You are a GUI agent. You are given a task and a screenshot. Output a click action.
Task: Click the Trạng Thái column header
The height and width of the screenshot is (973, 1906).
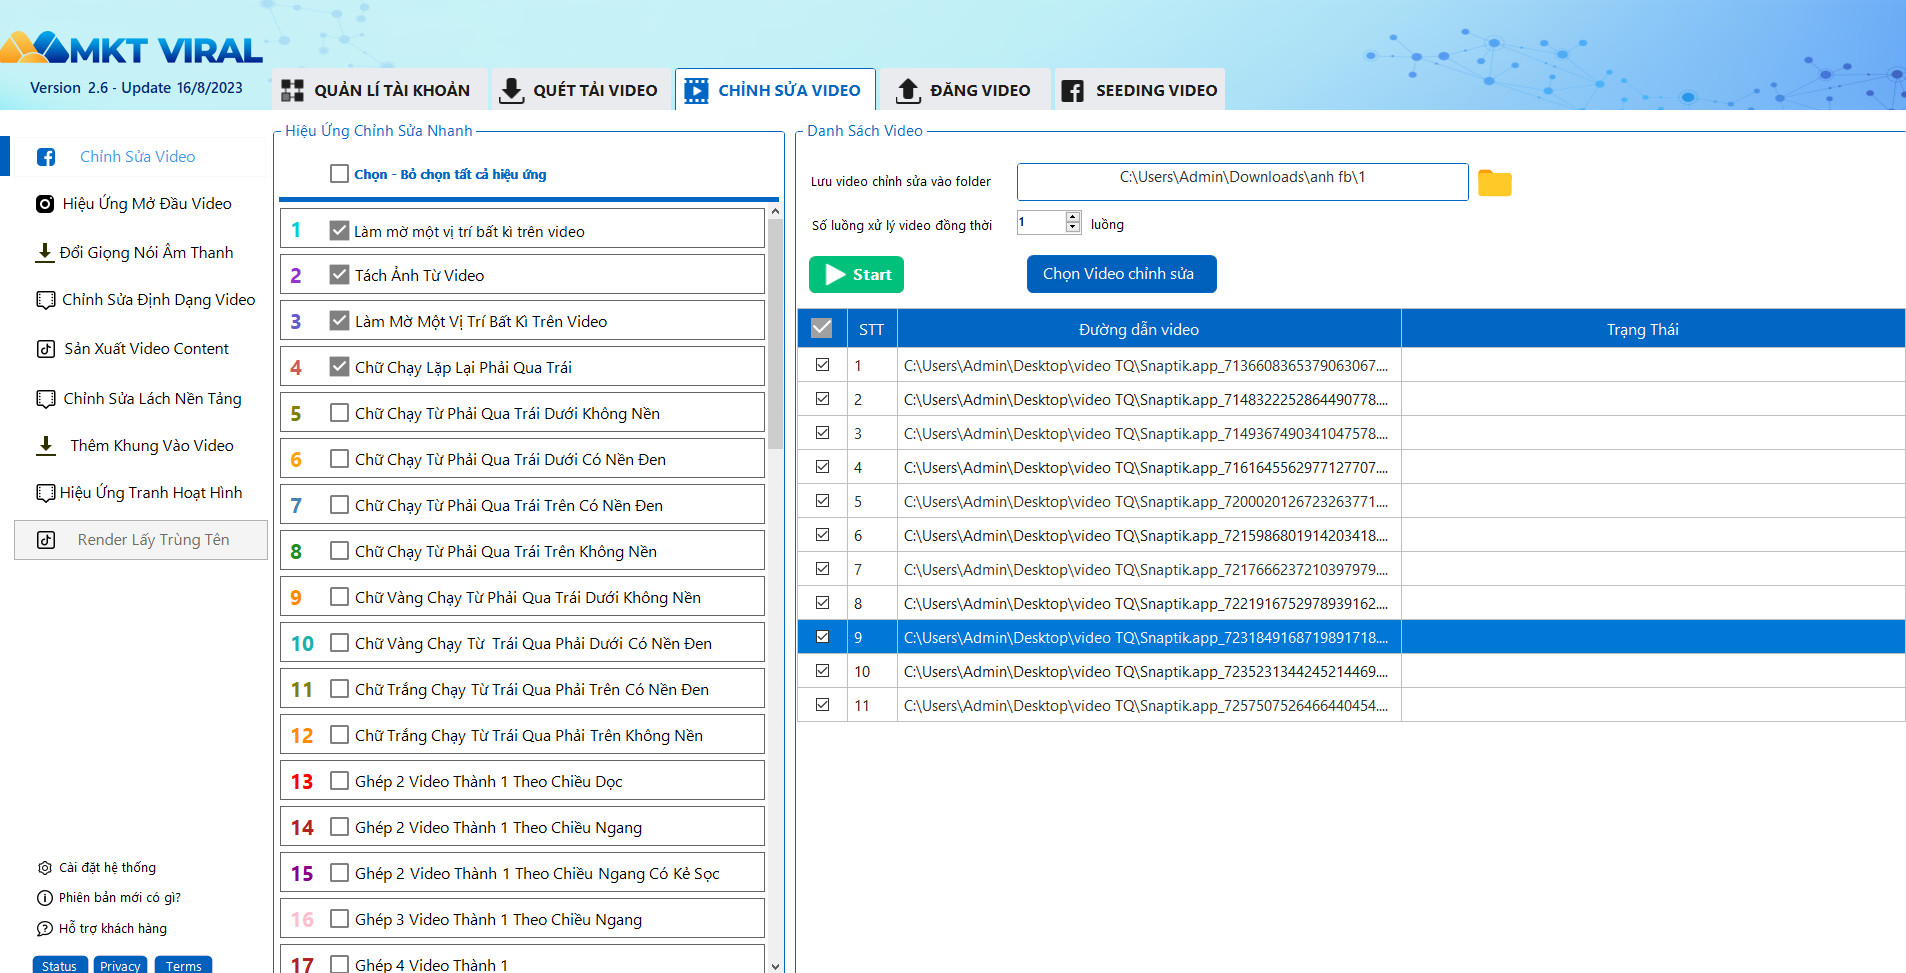click(1652, 329)
